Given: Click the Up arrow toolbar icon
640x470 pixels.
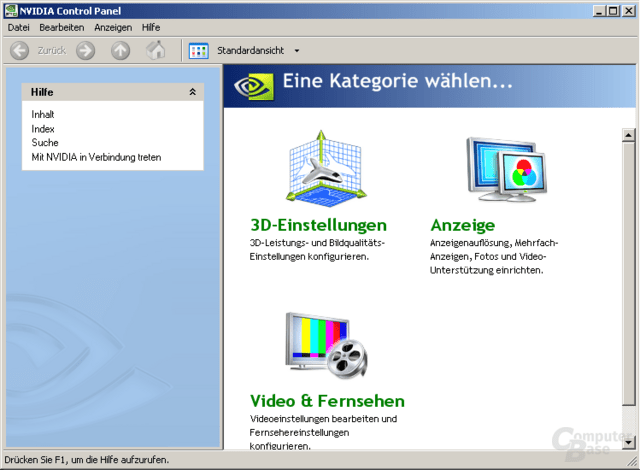Looking at the screenshot, I should point(120,51).
